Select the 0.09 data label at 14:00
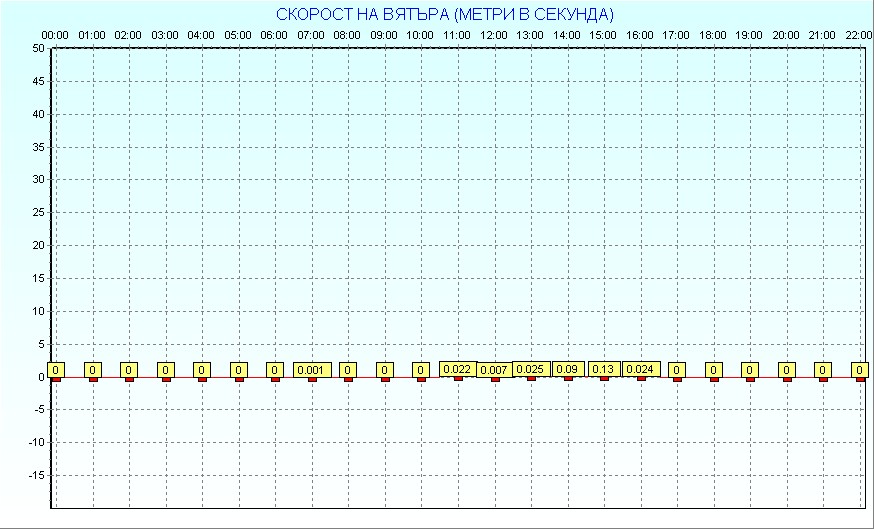Screen dimensions: 874x529 [567, 369]
